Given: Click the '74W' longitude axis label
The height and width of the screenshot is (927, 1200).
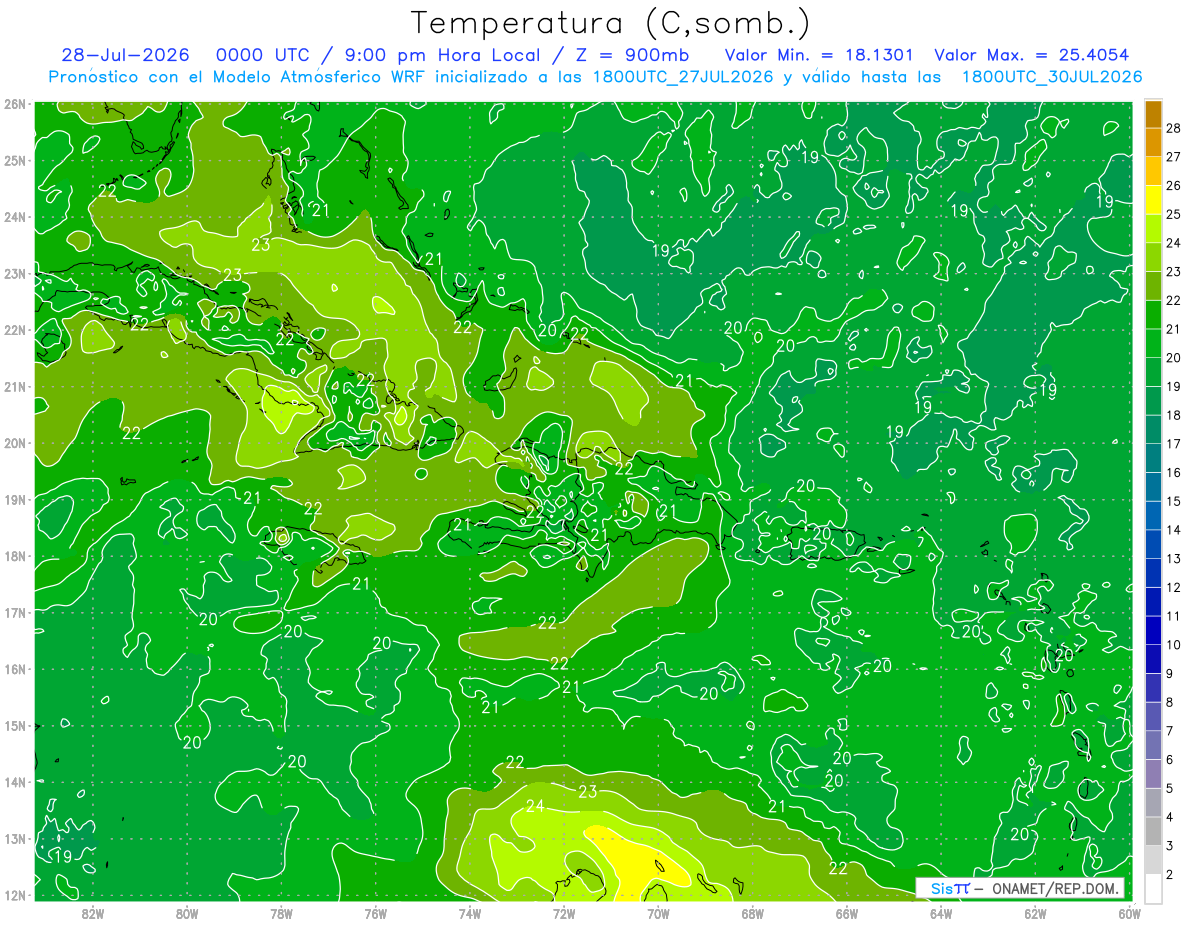Looking at the screenshot, I should (470, 912).
